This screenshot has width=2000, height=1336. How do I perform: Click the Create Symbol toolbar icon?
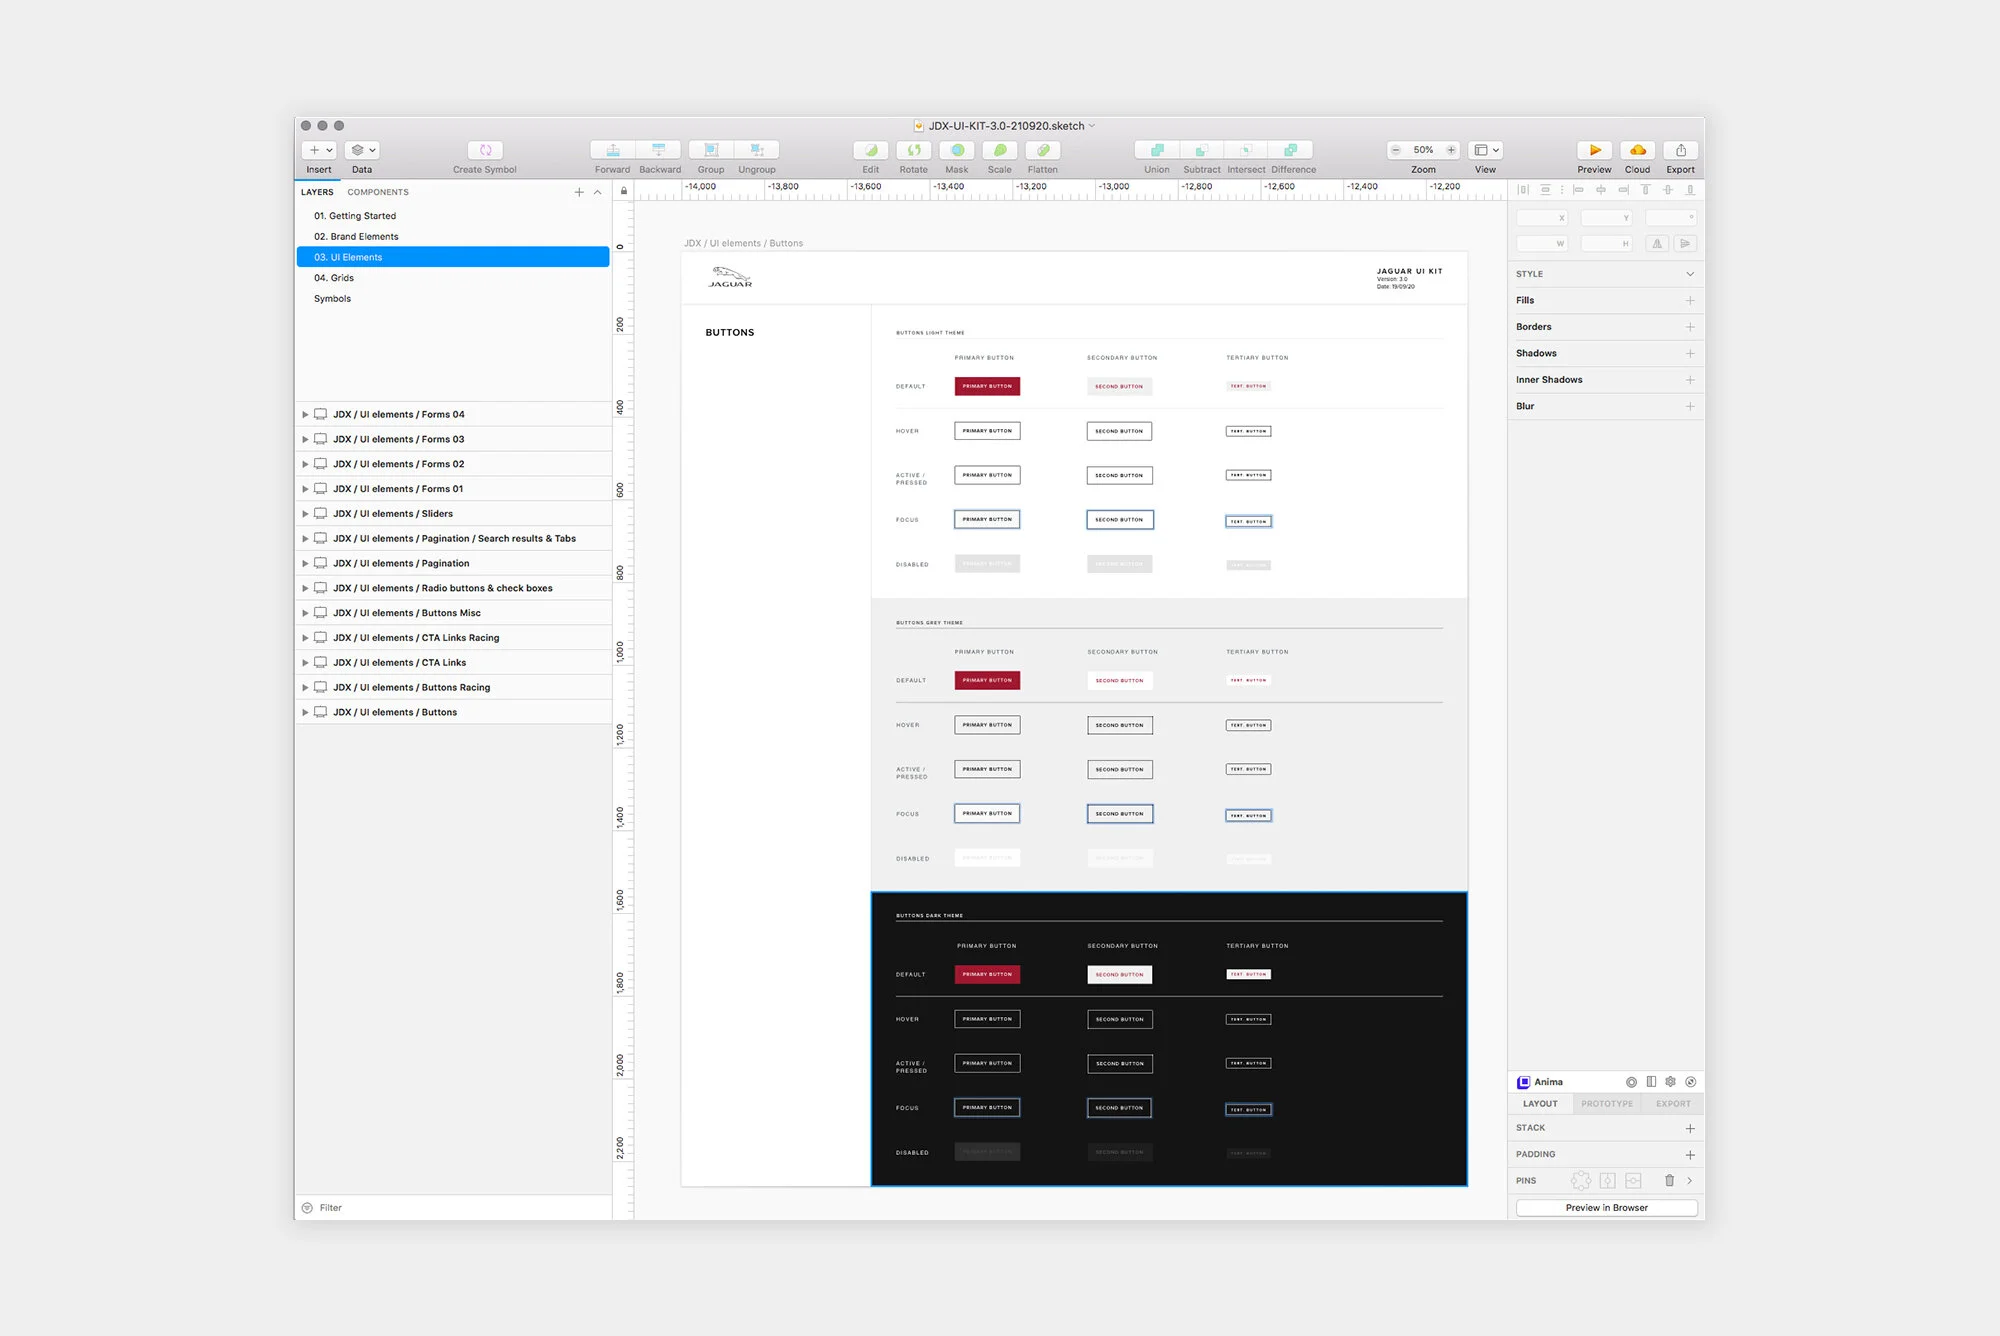click(x=485, y=150)
